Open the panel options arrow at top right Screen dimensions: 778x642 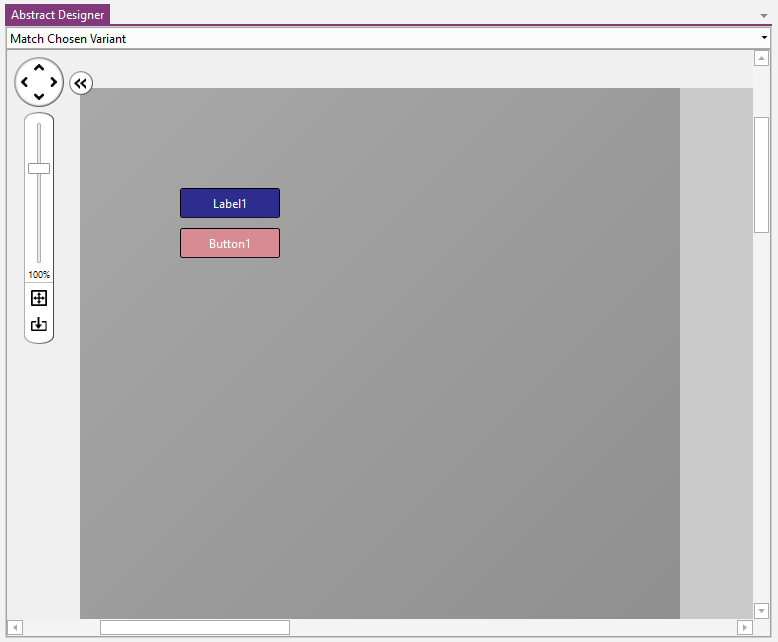pos(764,15)
